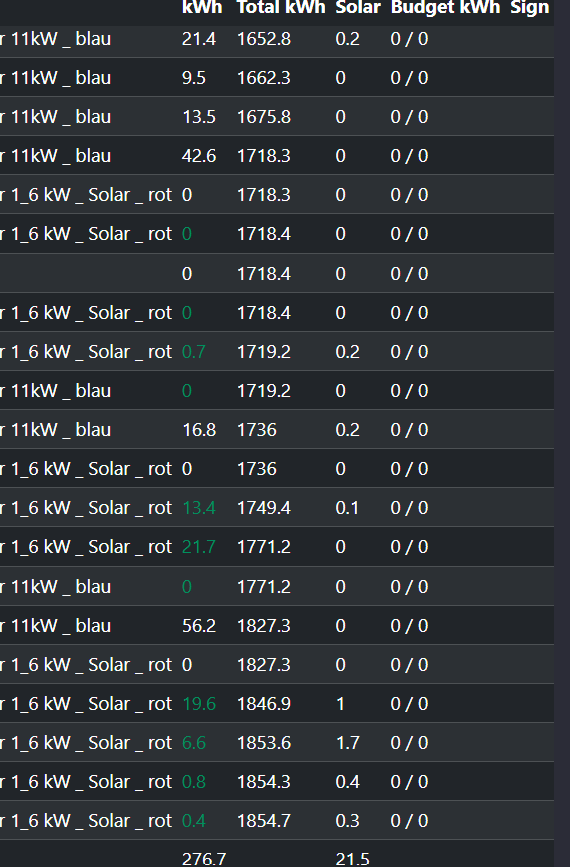Click the green 0.7 kWh value

194,352
